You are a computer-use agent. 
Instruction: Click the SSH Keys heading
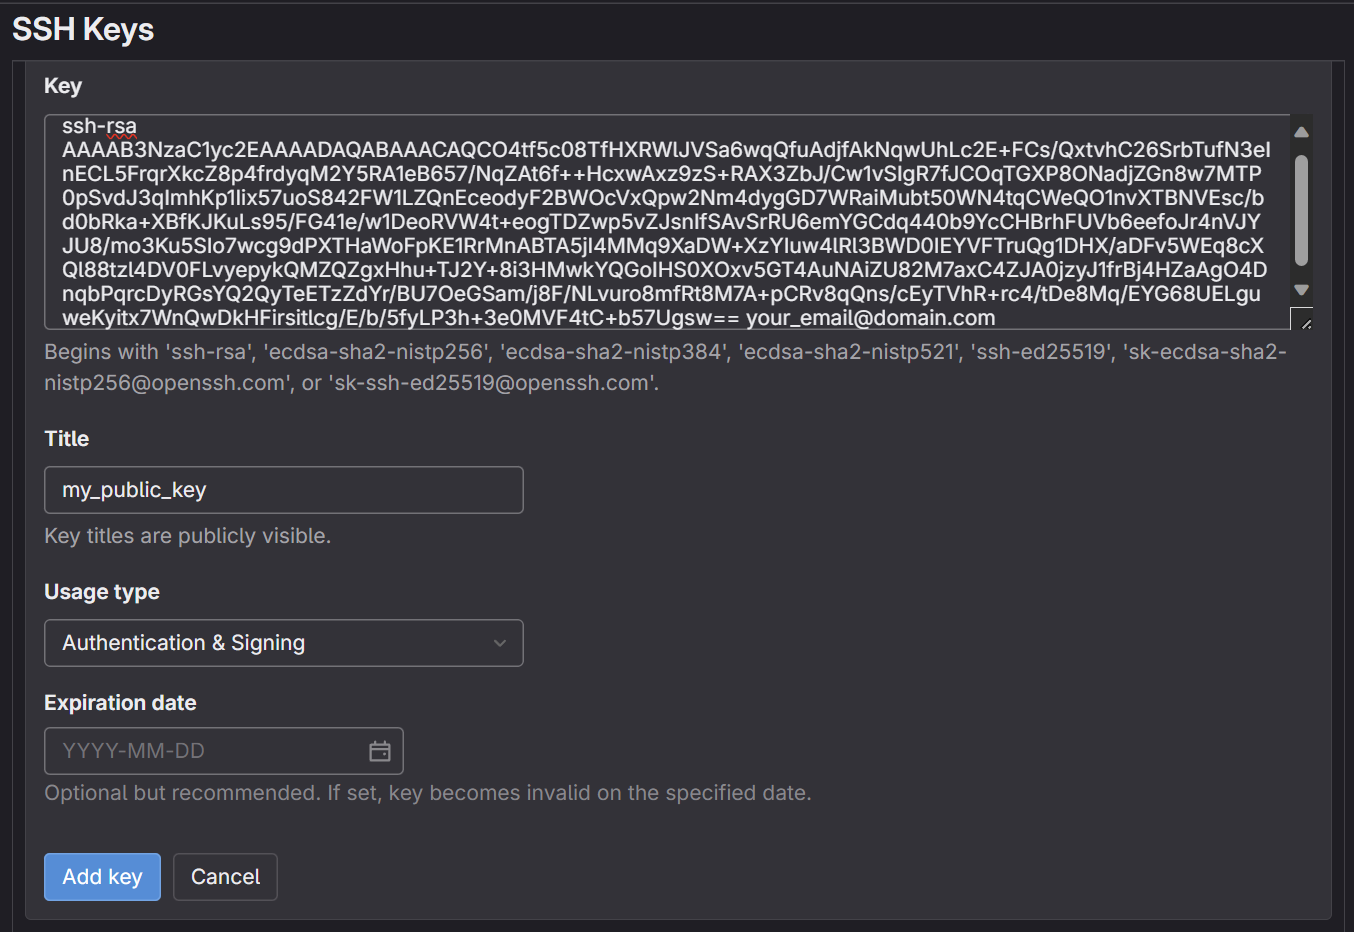(83, 29)
